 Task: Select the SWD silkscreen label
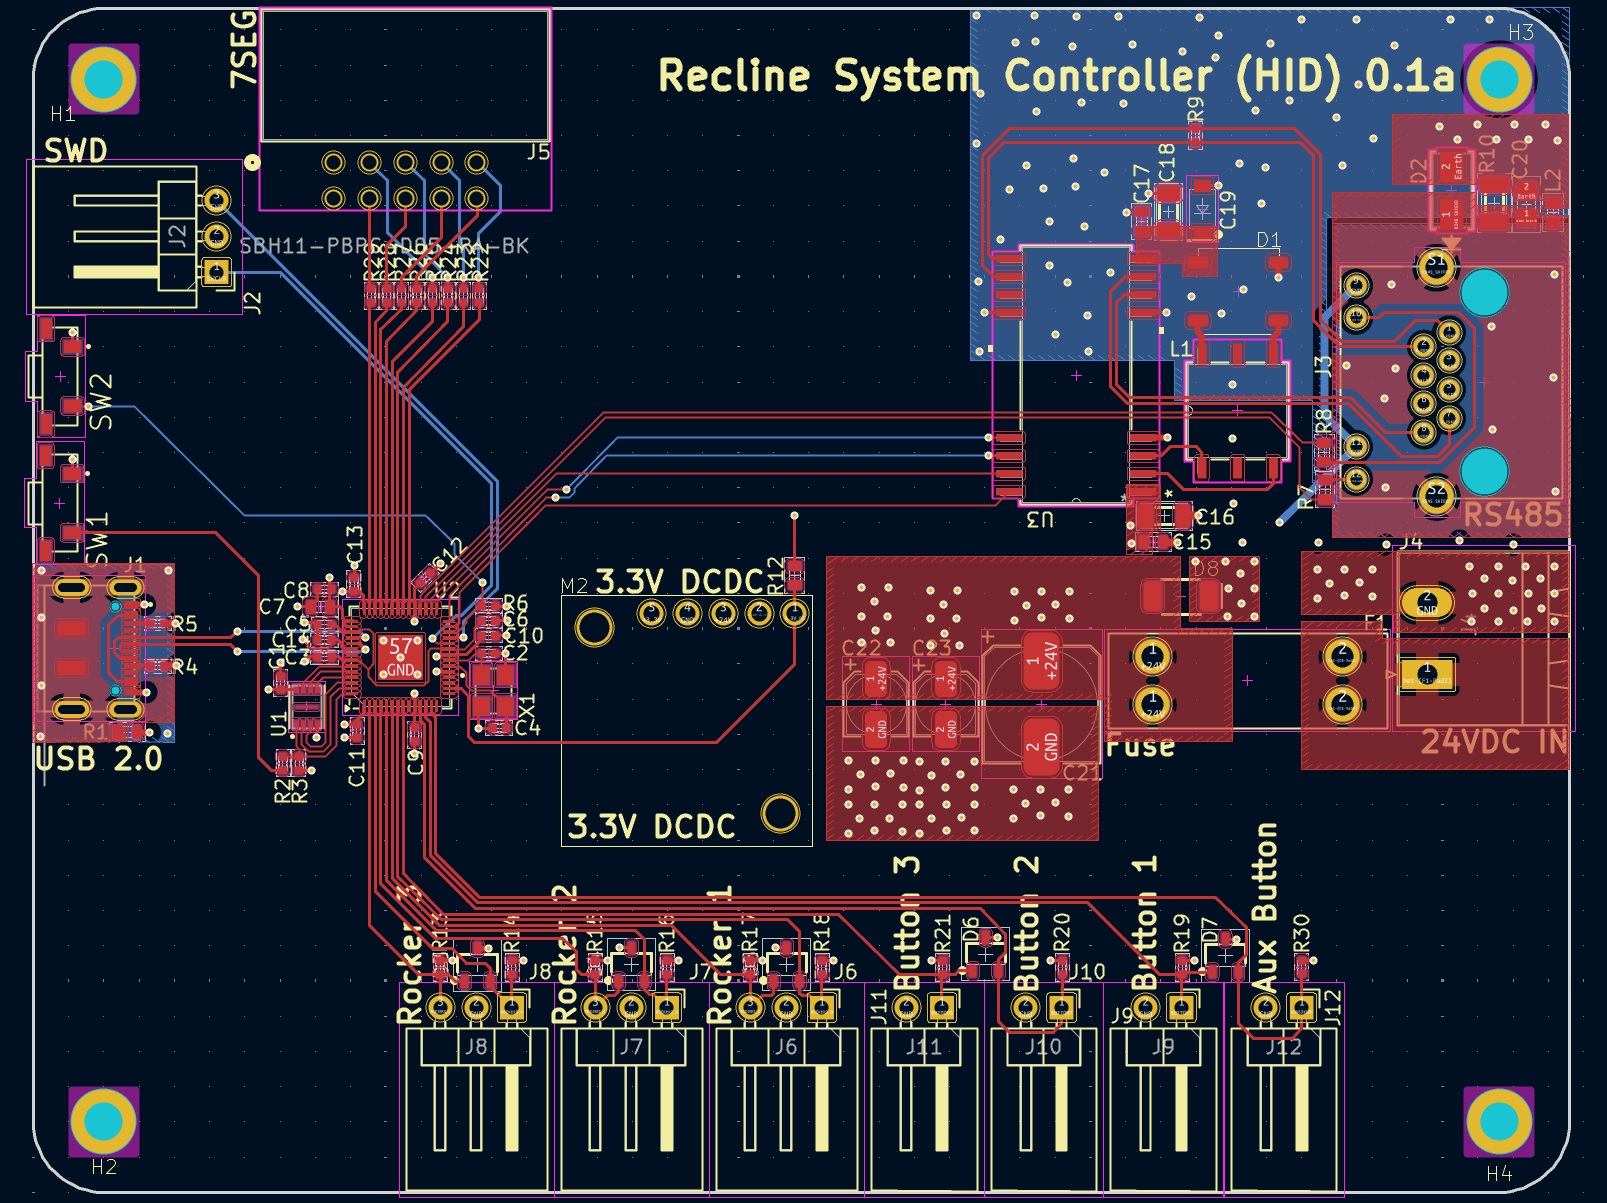click(75, 151)
